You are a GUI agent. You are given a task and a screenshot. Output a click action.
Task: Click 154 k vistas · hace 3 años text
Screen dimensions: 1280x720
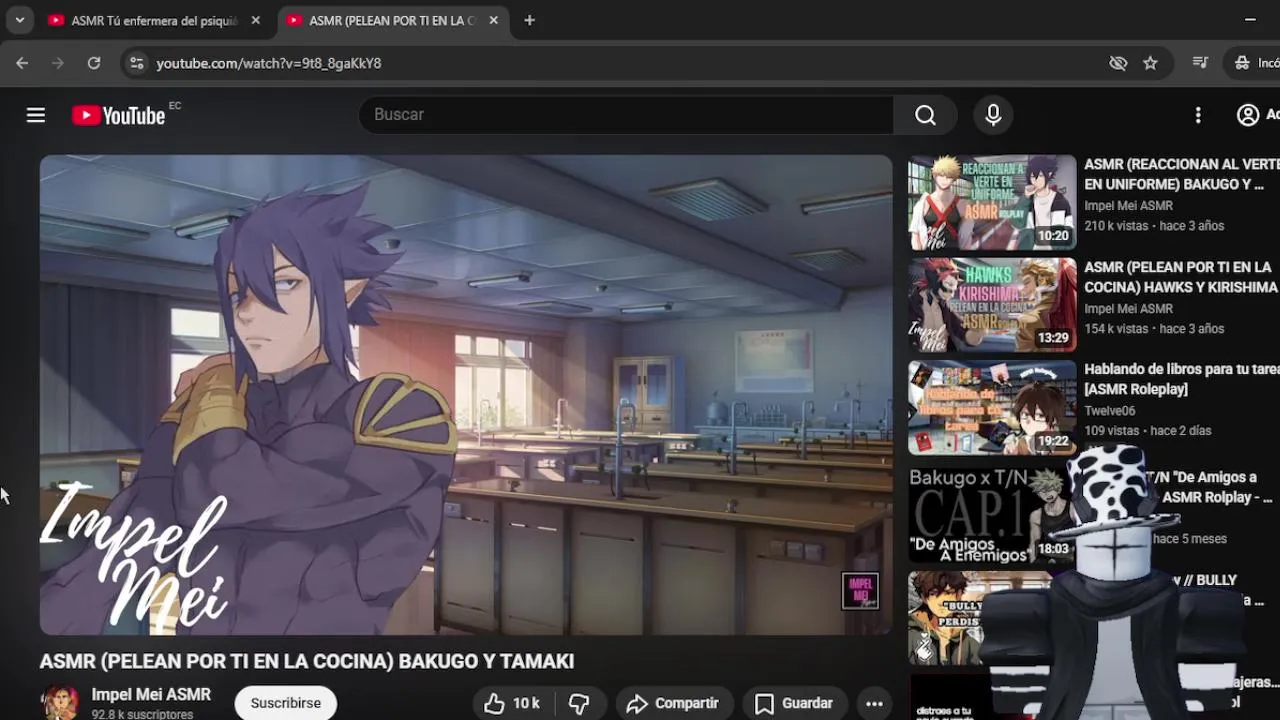(x=1154, y=329)
